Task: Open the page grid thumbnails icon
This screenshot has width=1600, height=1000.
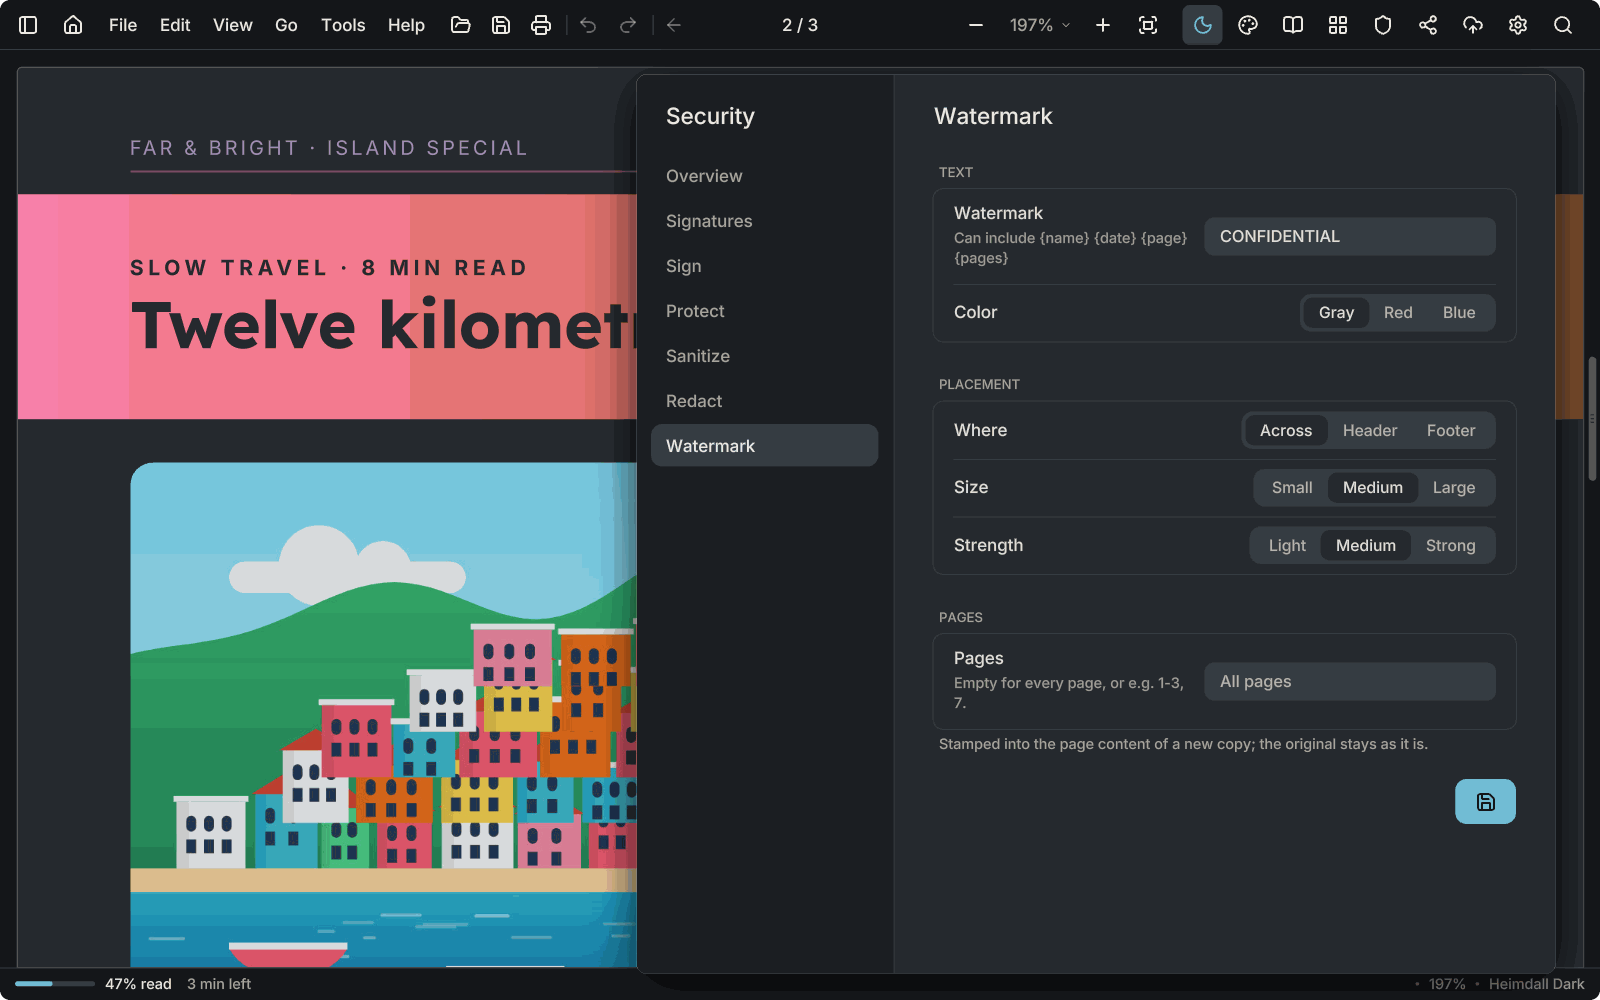Action: click(1338, 25)
